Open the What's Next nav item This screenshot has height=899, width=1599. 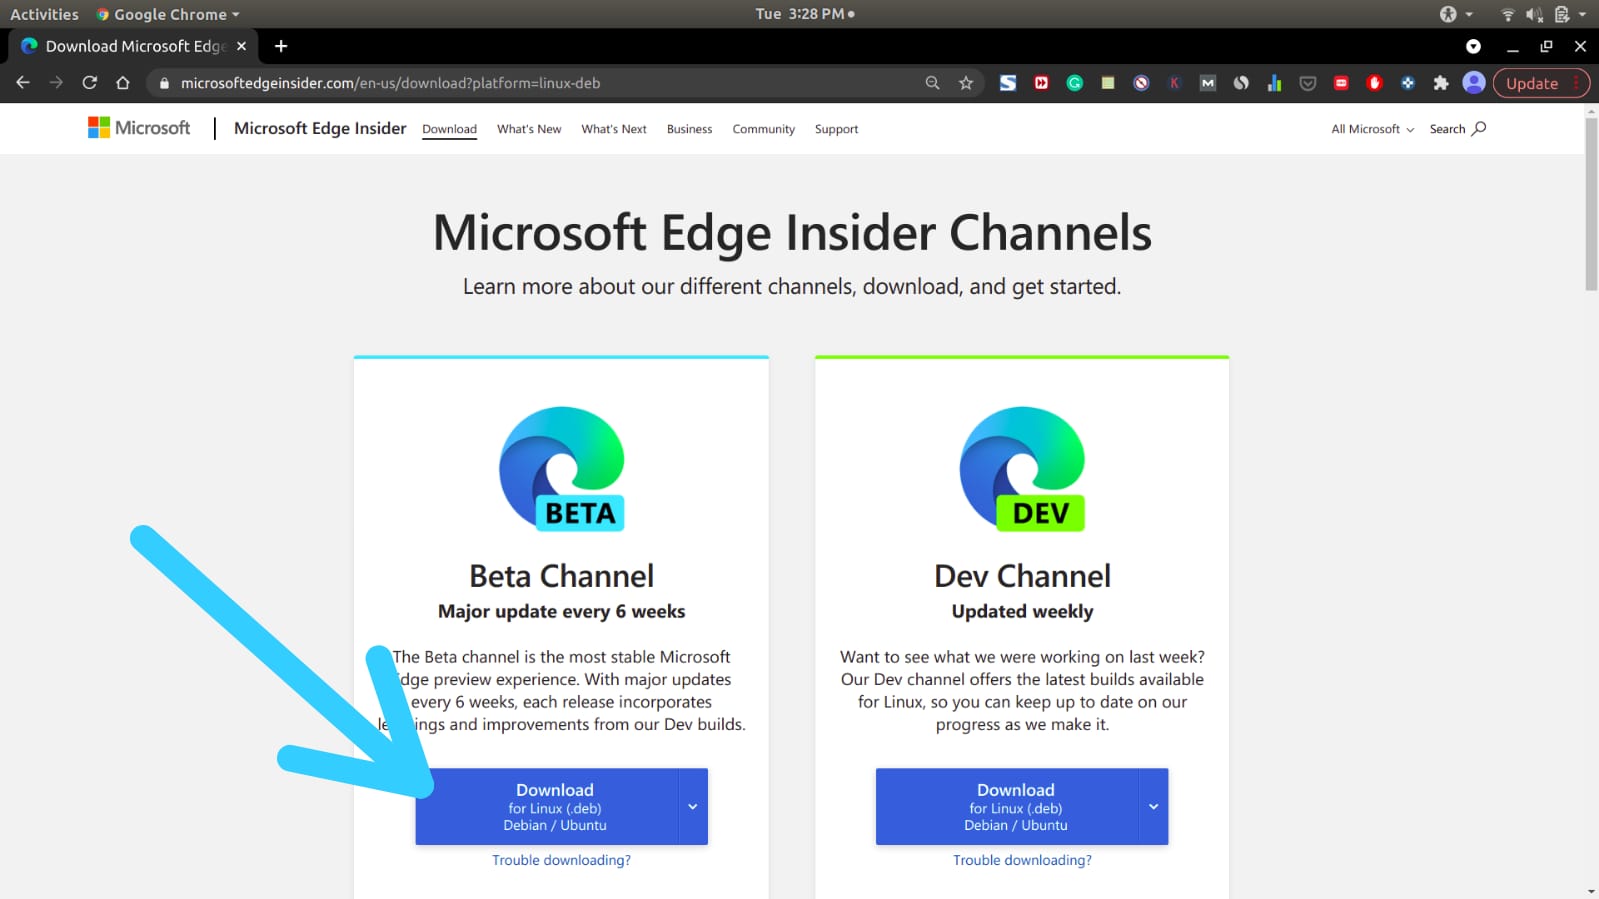614,129
